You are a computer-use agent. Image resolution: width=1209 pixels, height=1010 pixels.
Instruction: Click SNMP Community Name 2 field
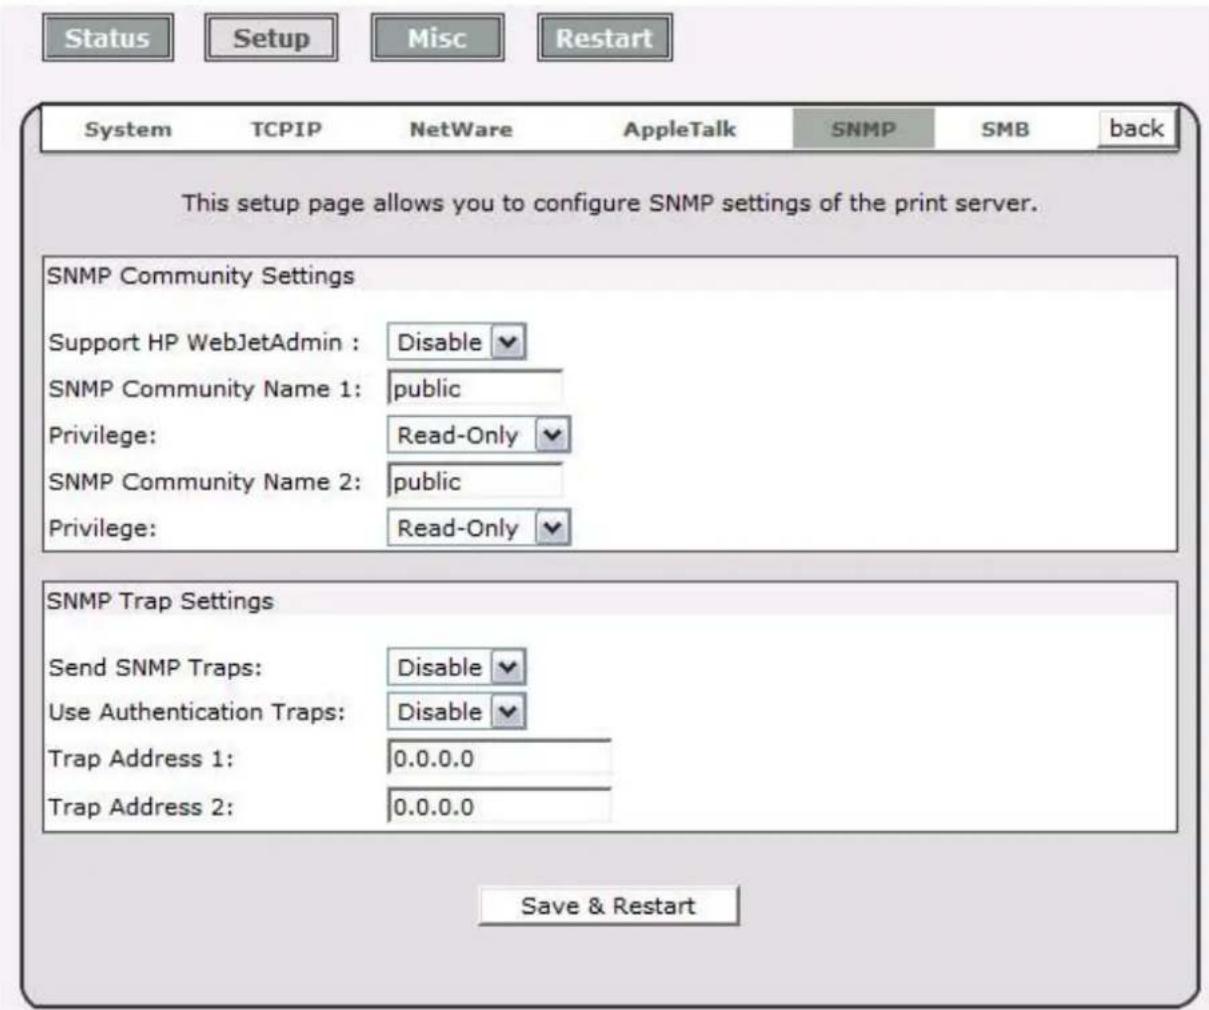tap(475, 482)
